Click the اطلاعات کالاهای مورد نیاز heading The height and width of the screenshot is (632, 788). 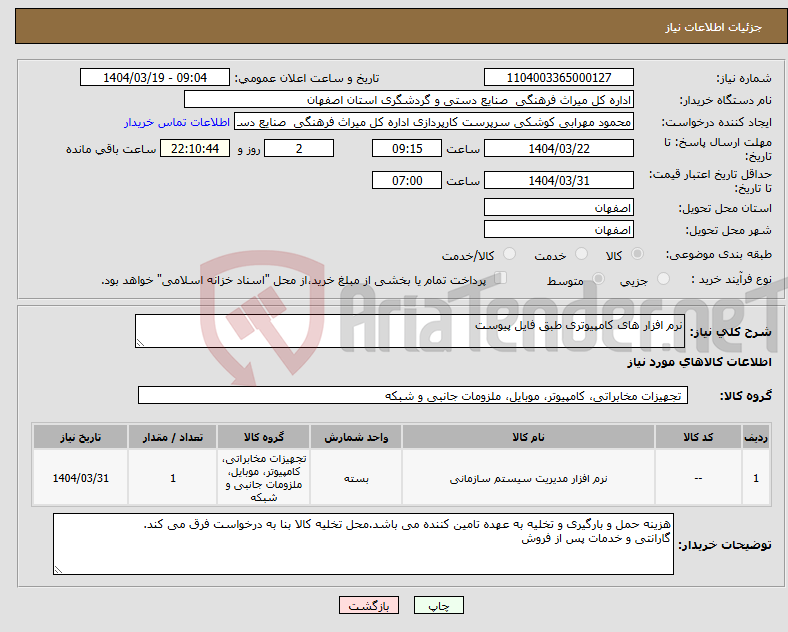tap(699, 362)
